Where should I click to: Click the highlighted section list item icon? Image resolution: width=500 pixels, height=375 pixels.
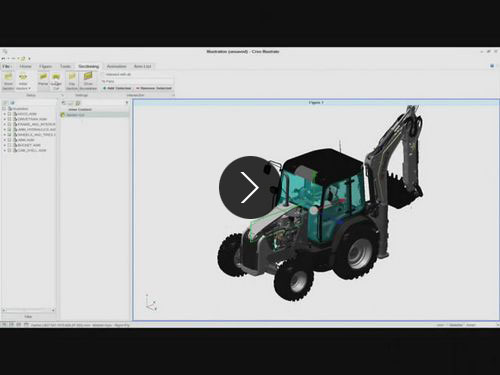point(63,115)
